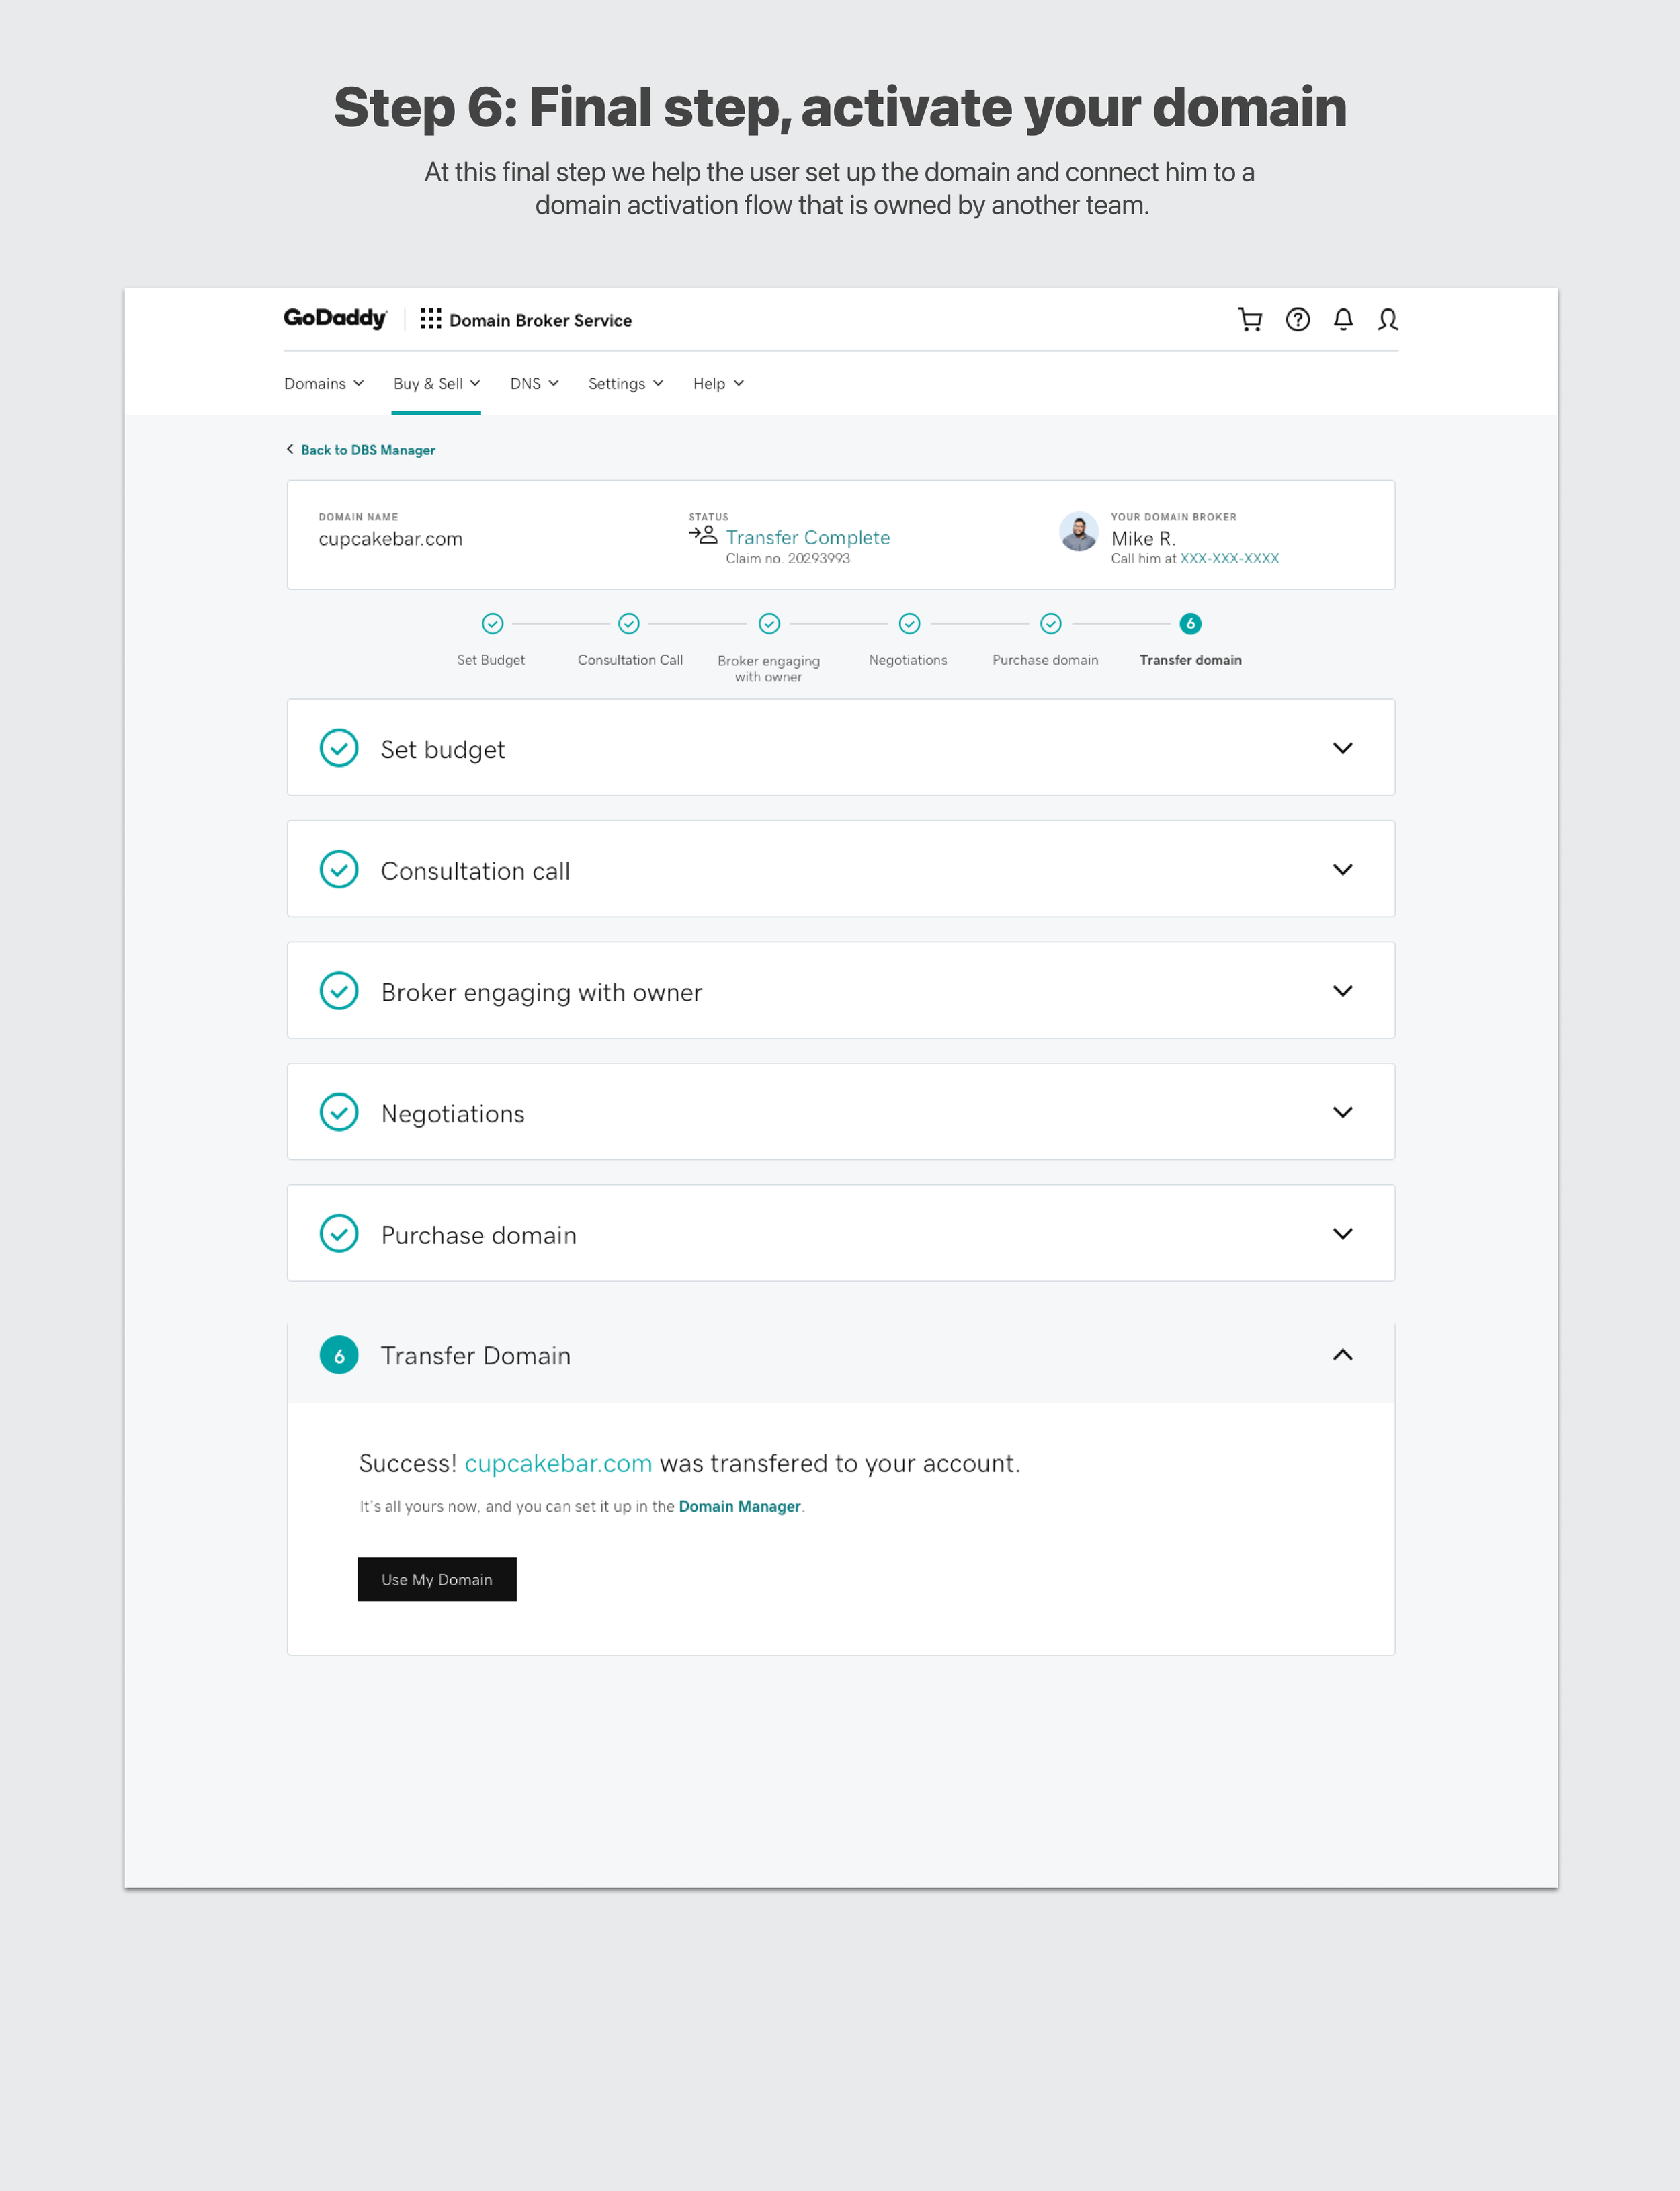
Task: Click the help question mark icon
Action: pyautogui.click(x=1297, y=319)
